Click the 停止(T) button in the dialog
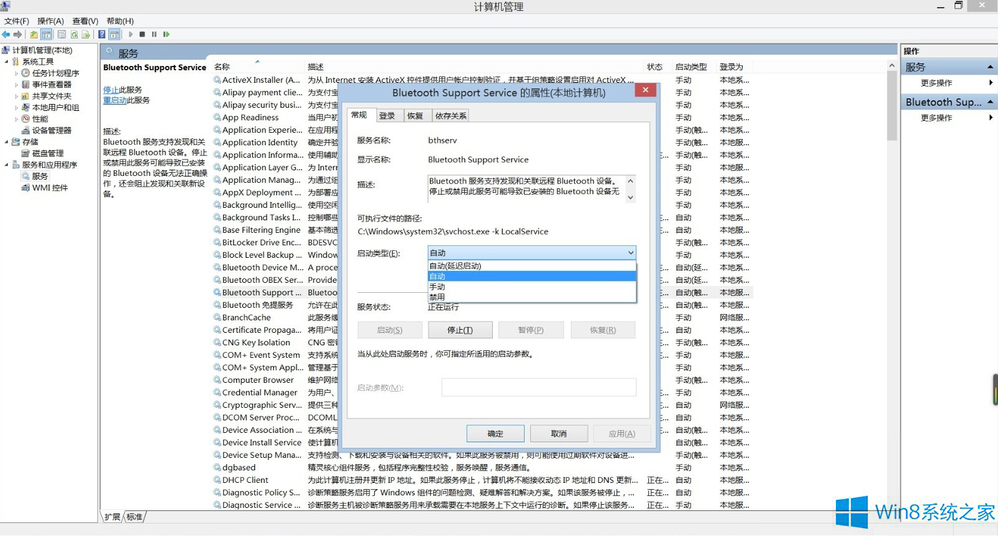998x536 pixels. tap(460, 330)
